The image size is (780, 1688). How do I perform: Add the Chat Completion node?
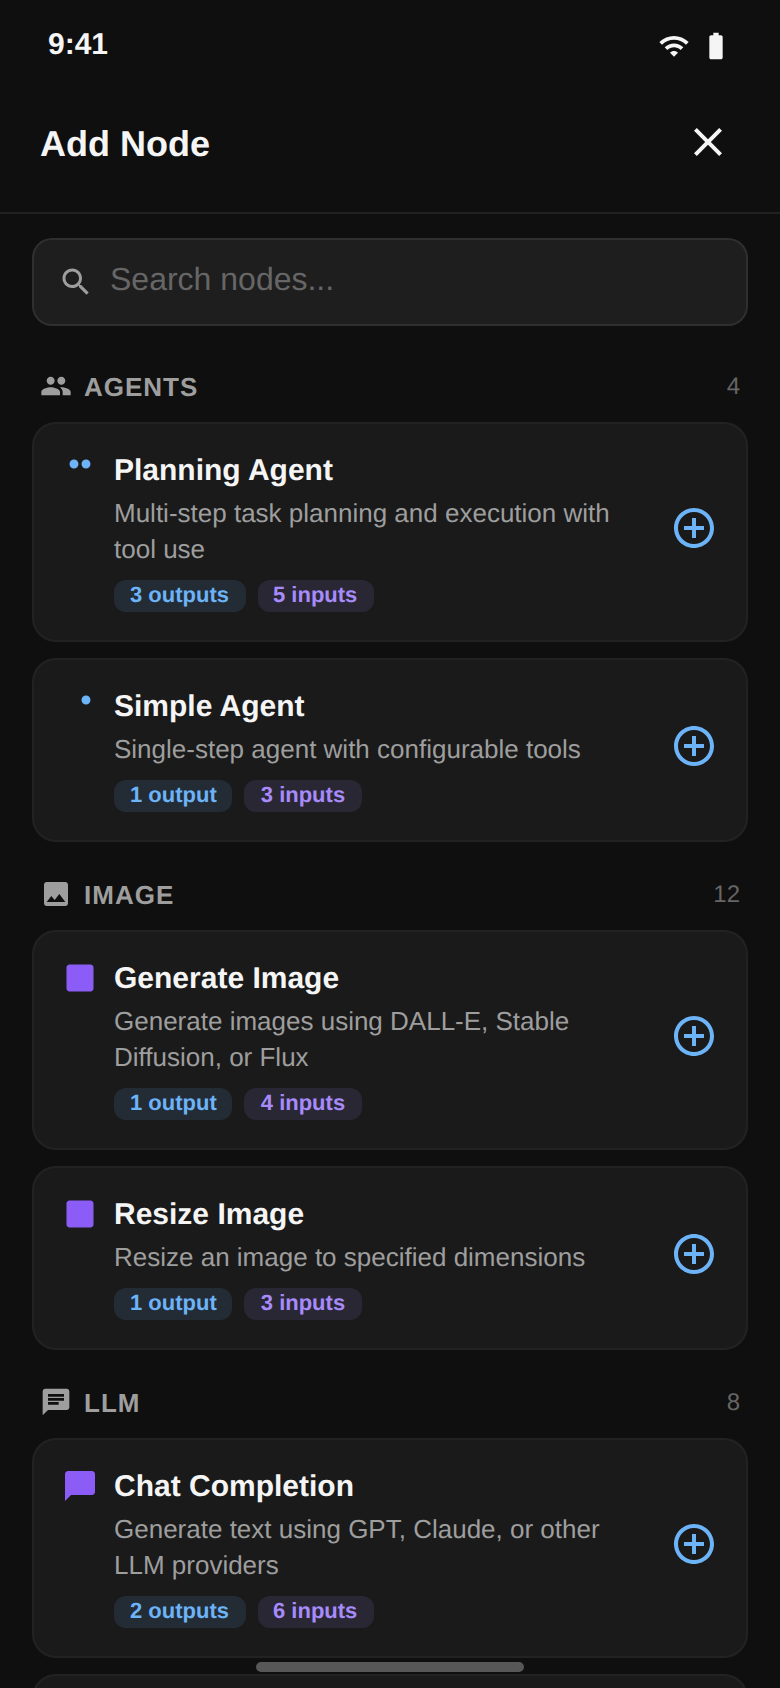(x=693, y=1544)
